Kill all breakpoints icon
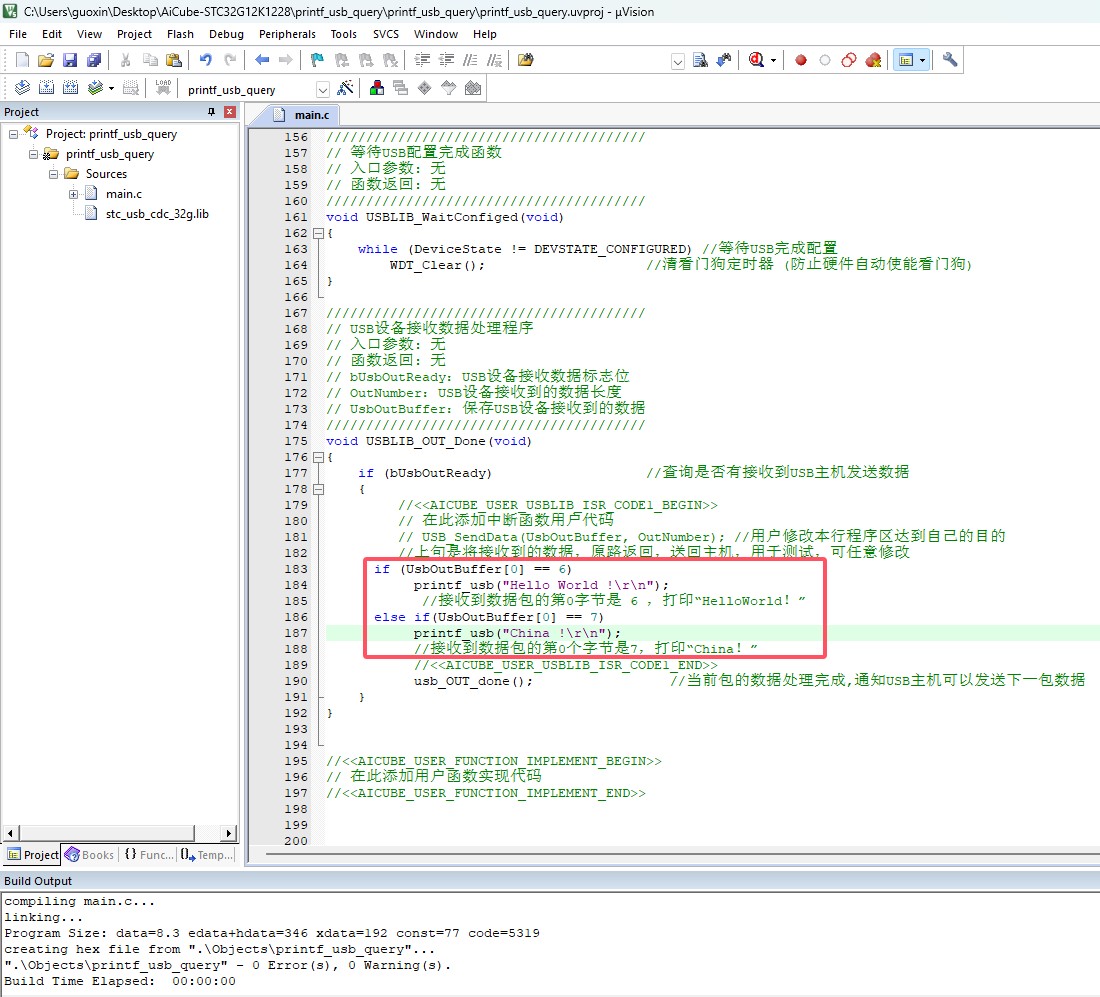 pyautogui.click(x=873, y=60)
